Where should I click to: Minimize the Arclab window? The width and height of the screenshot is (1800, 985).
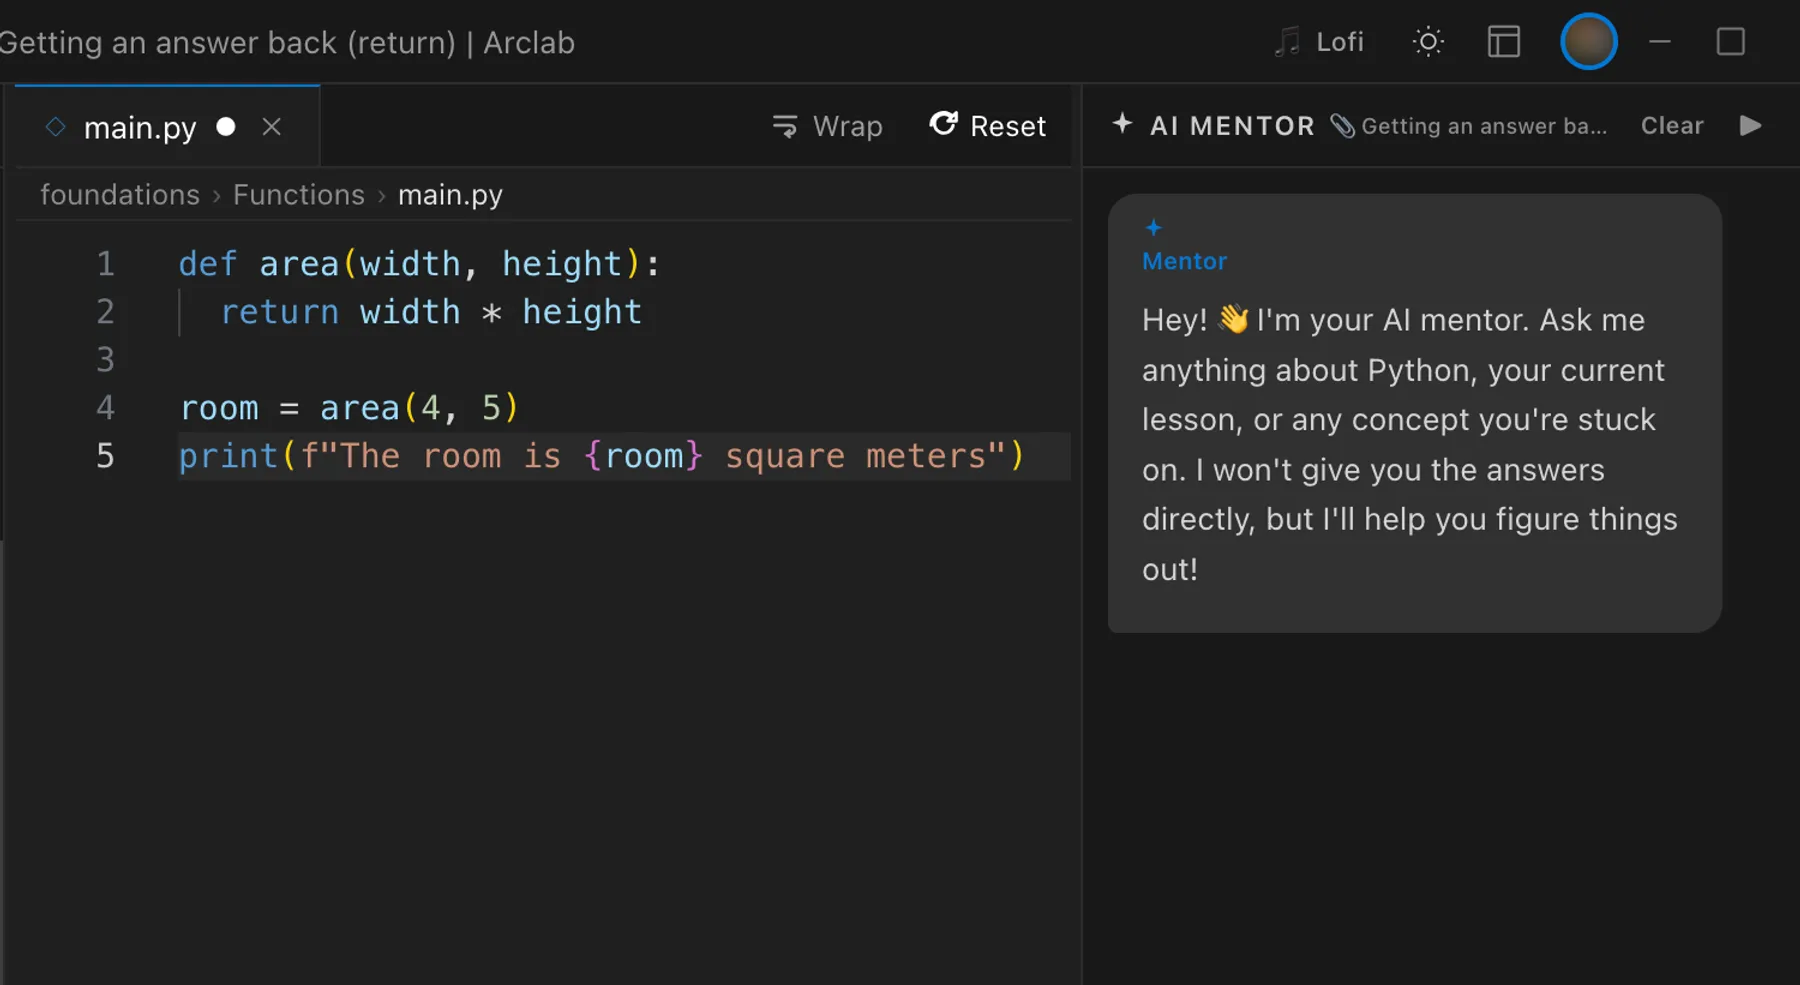click(1660, 42)
